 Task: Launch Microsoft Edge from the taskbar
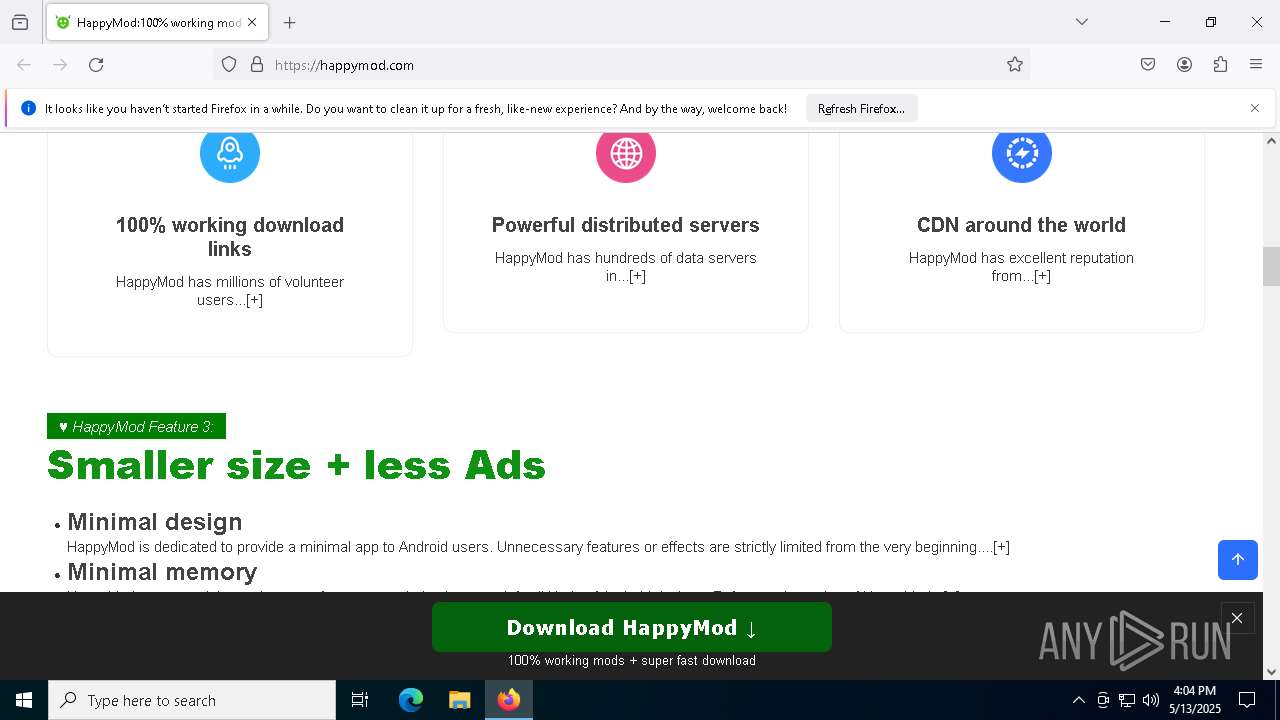click(411, 700)
